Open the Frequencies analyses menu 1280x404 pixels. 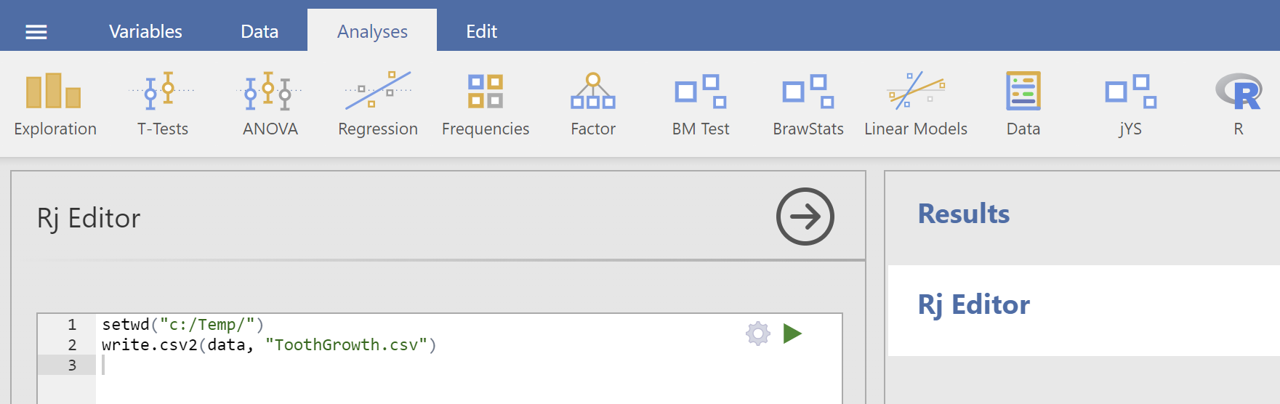485,104
